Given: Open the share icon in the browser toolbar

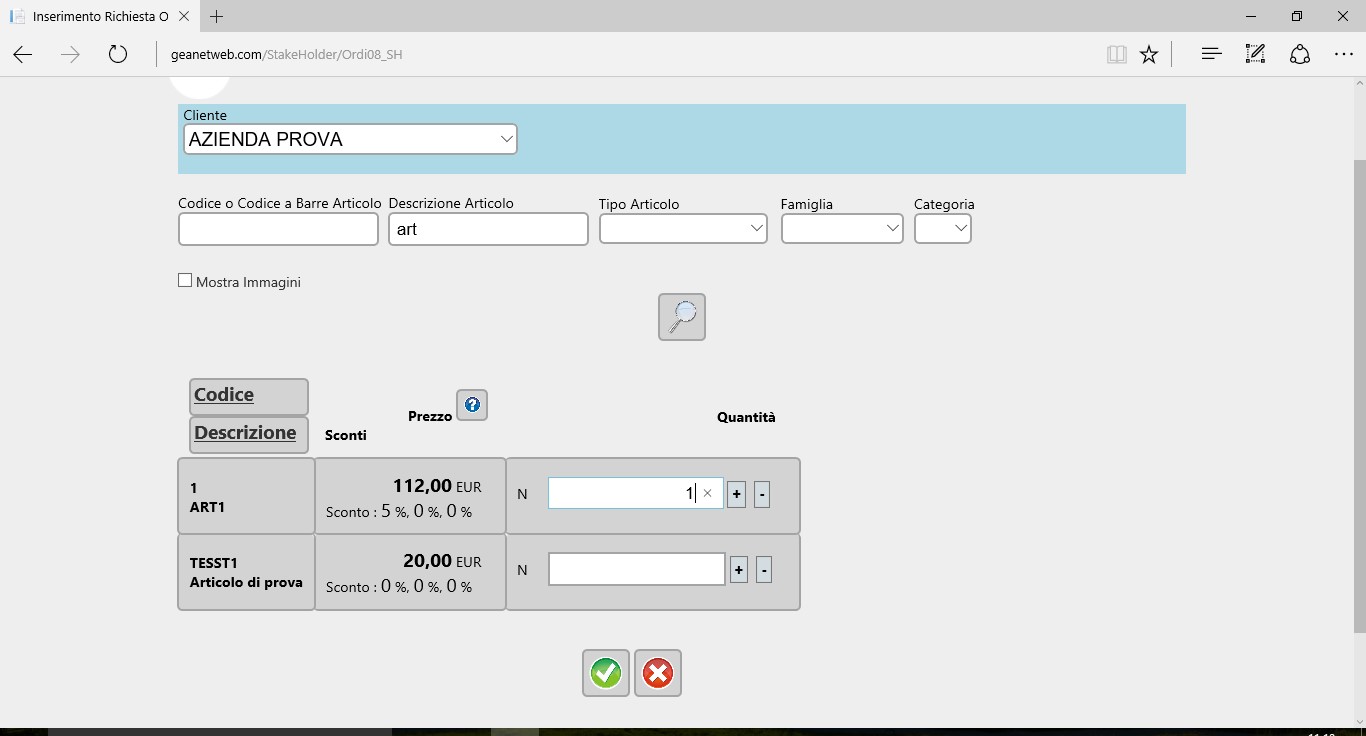Looking at the screenshot, I should coord(1299,54).
